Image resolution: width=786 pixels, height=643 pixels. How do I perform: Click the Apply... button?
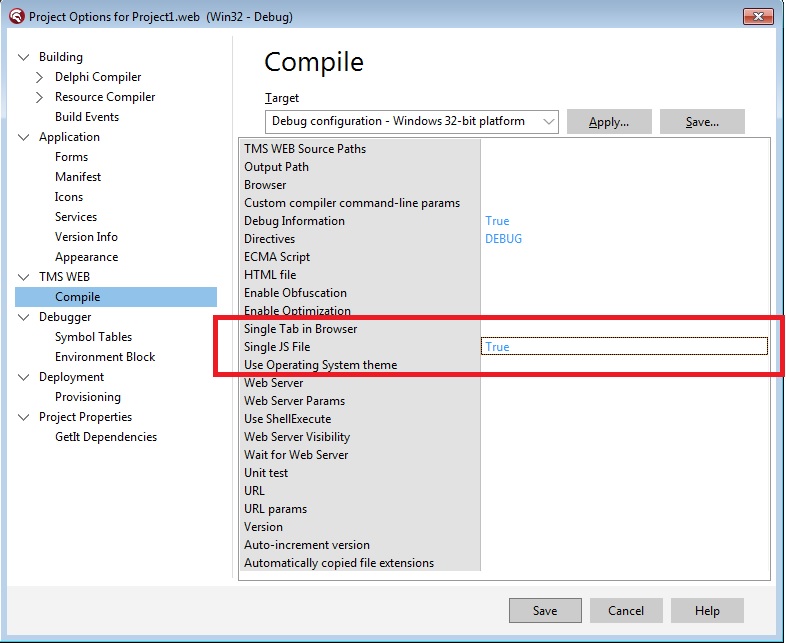(608, 122)
